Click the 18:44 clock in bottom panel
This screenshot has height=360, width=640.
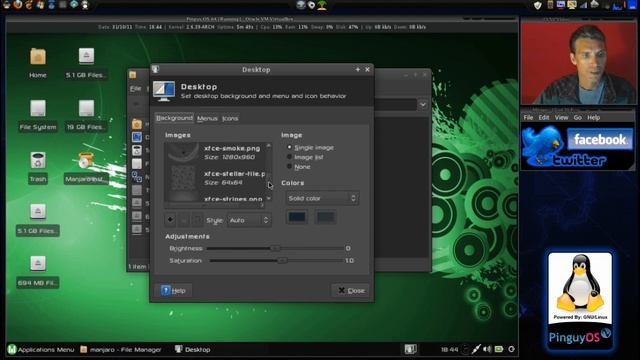pyautogui.click(x=449, y=349)
